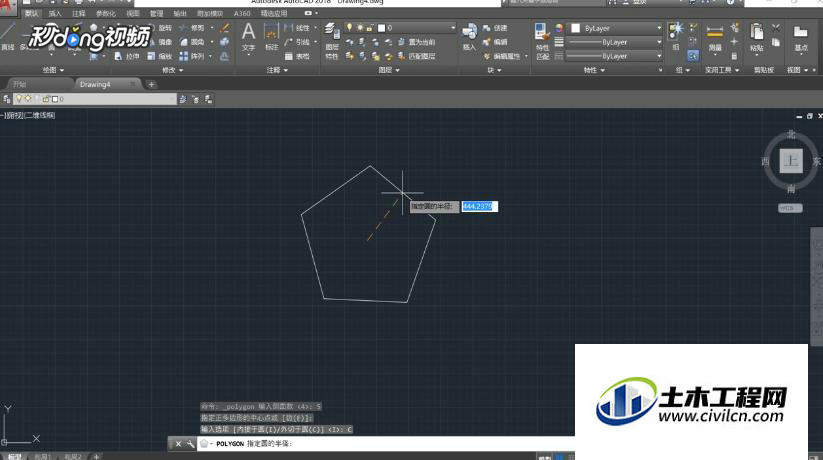This screenshot has height=460, width=823.
Task: Click the Explode tool icon
Action: click(225, 42)
